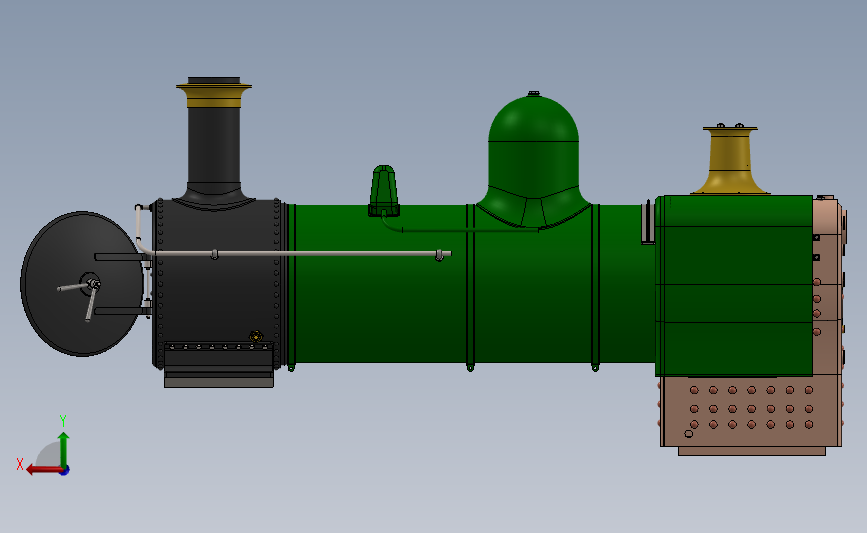Pick the thin pipe under the steam dome
This screenshot has height=533, width=867.
click(x=459, y=229)
